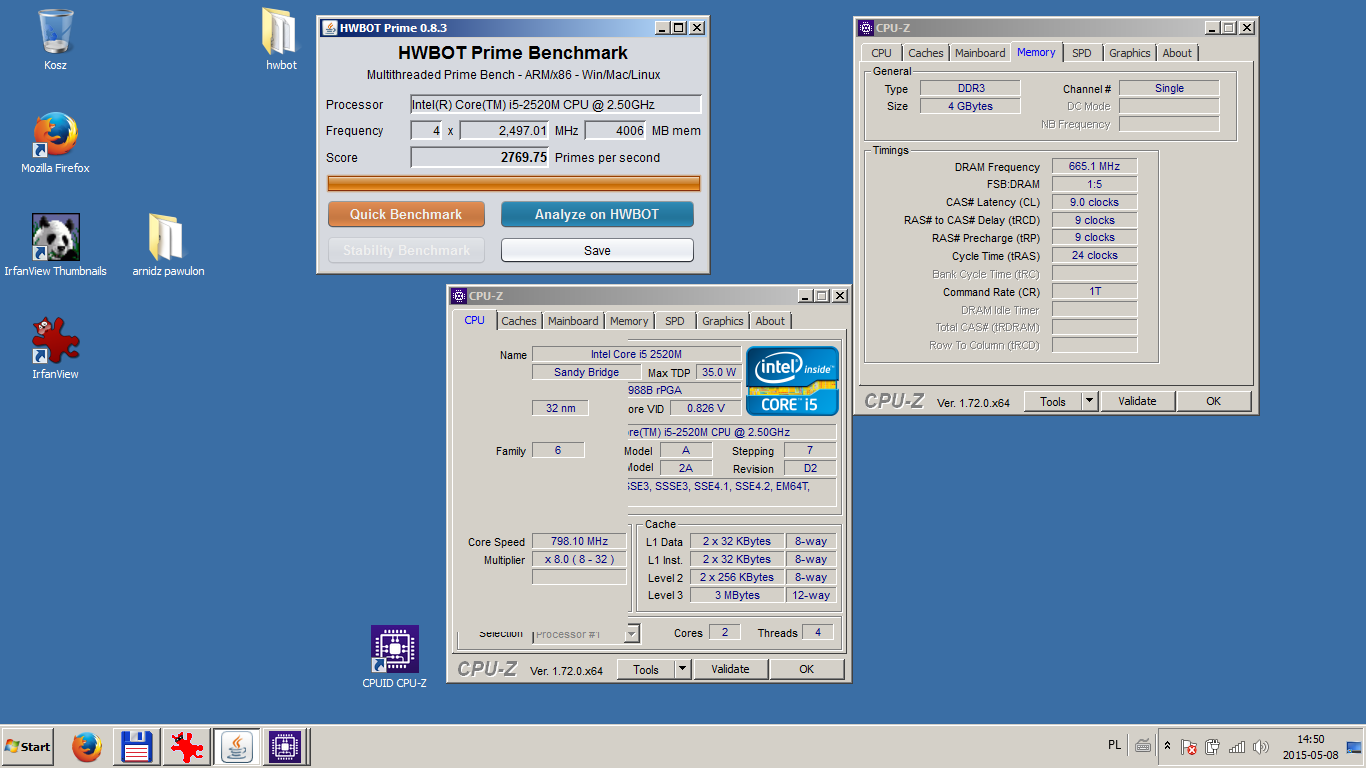
Task: Open the Kosz recycle bin icon
Action: 56,40
